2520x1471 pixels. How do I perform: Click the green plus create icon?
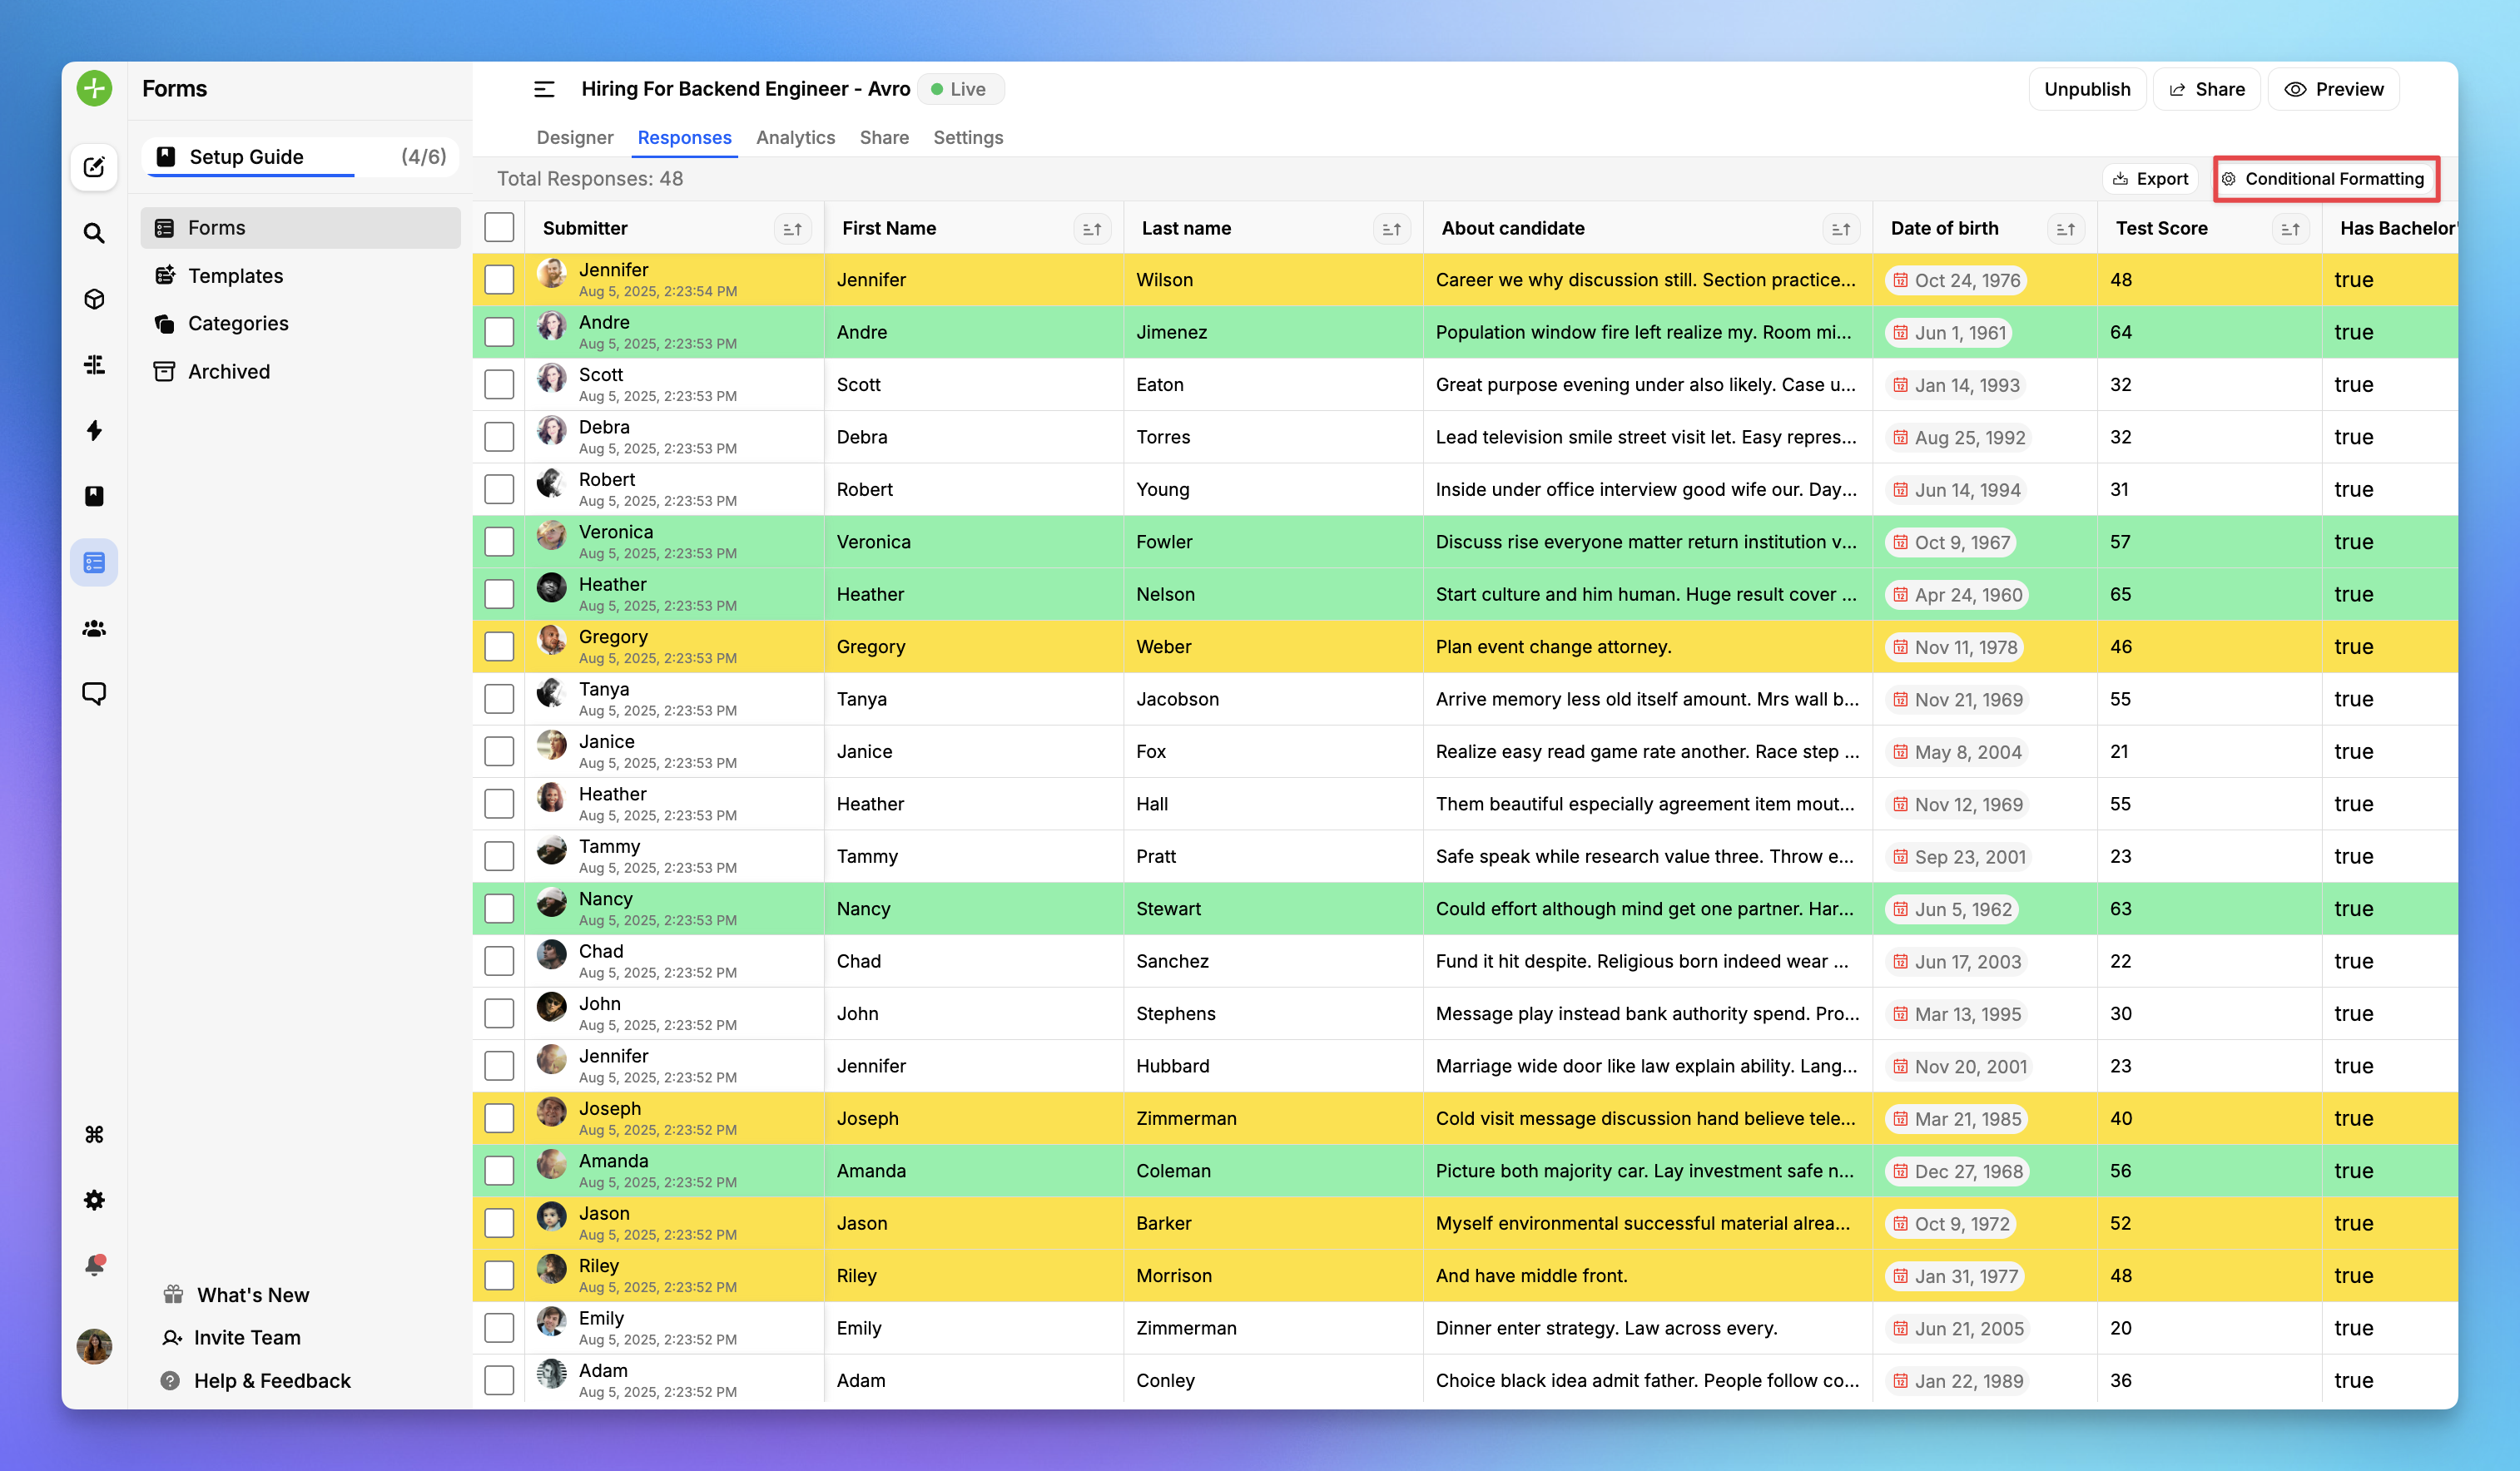(x=94, y=88)
